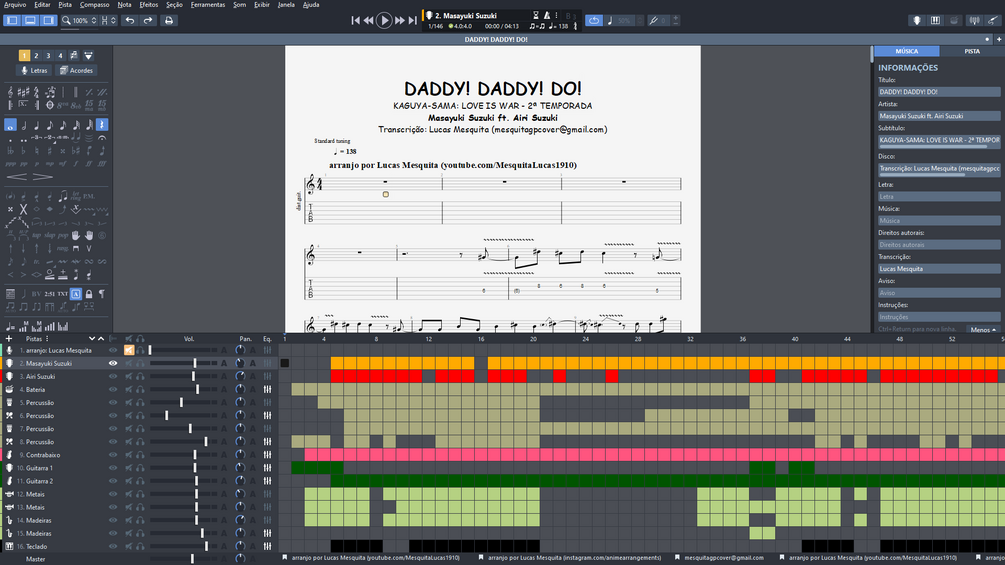1005x565 pixels.
Task: Toggle the left edition palette panel
Action: [12, 20]
